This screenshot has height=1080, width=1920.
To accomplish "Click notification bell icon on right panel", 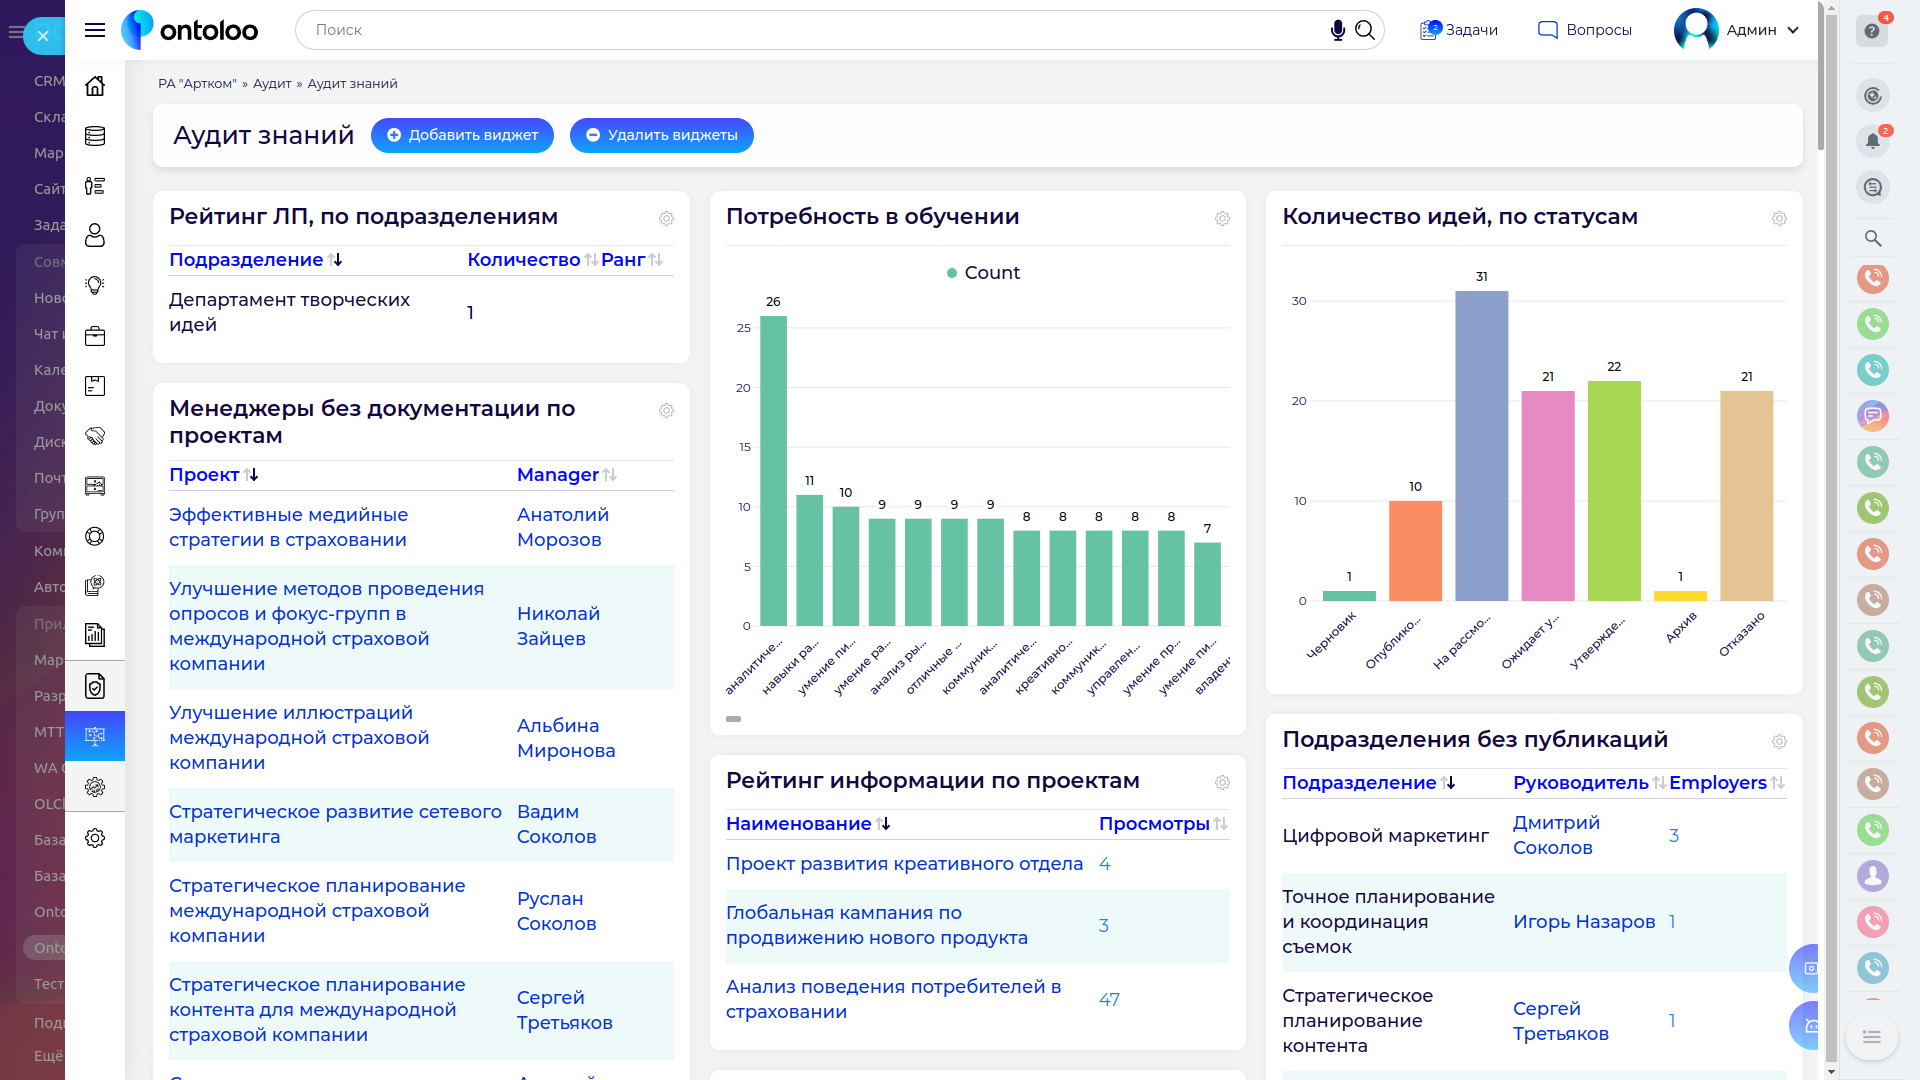I will click(x=1872, y=141).
